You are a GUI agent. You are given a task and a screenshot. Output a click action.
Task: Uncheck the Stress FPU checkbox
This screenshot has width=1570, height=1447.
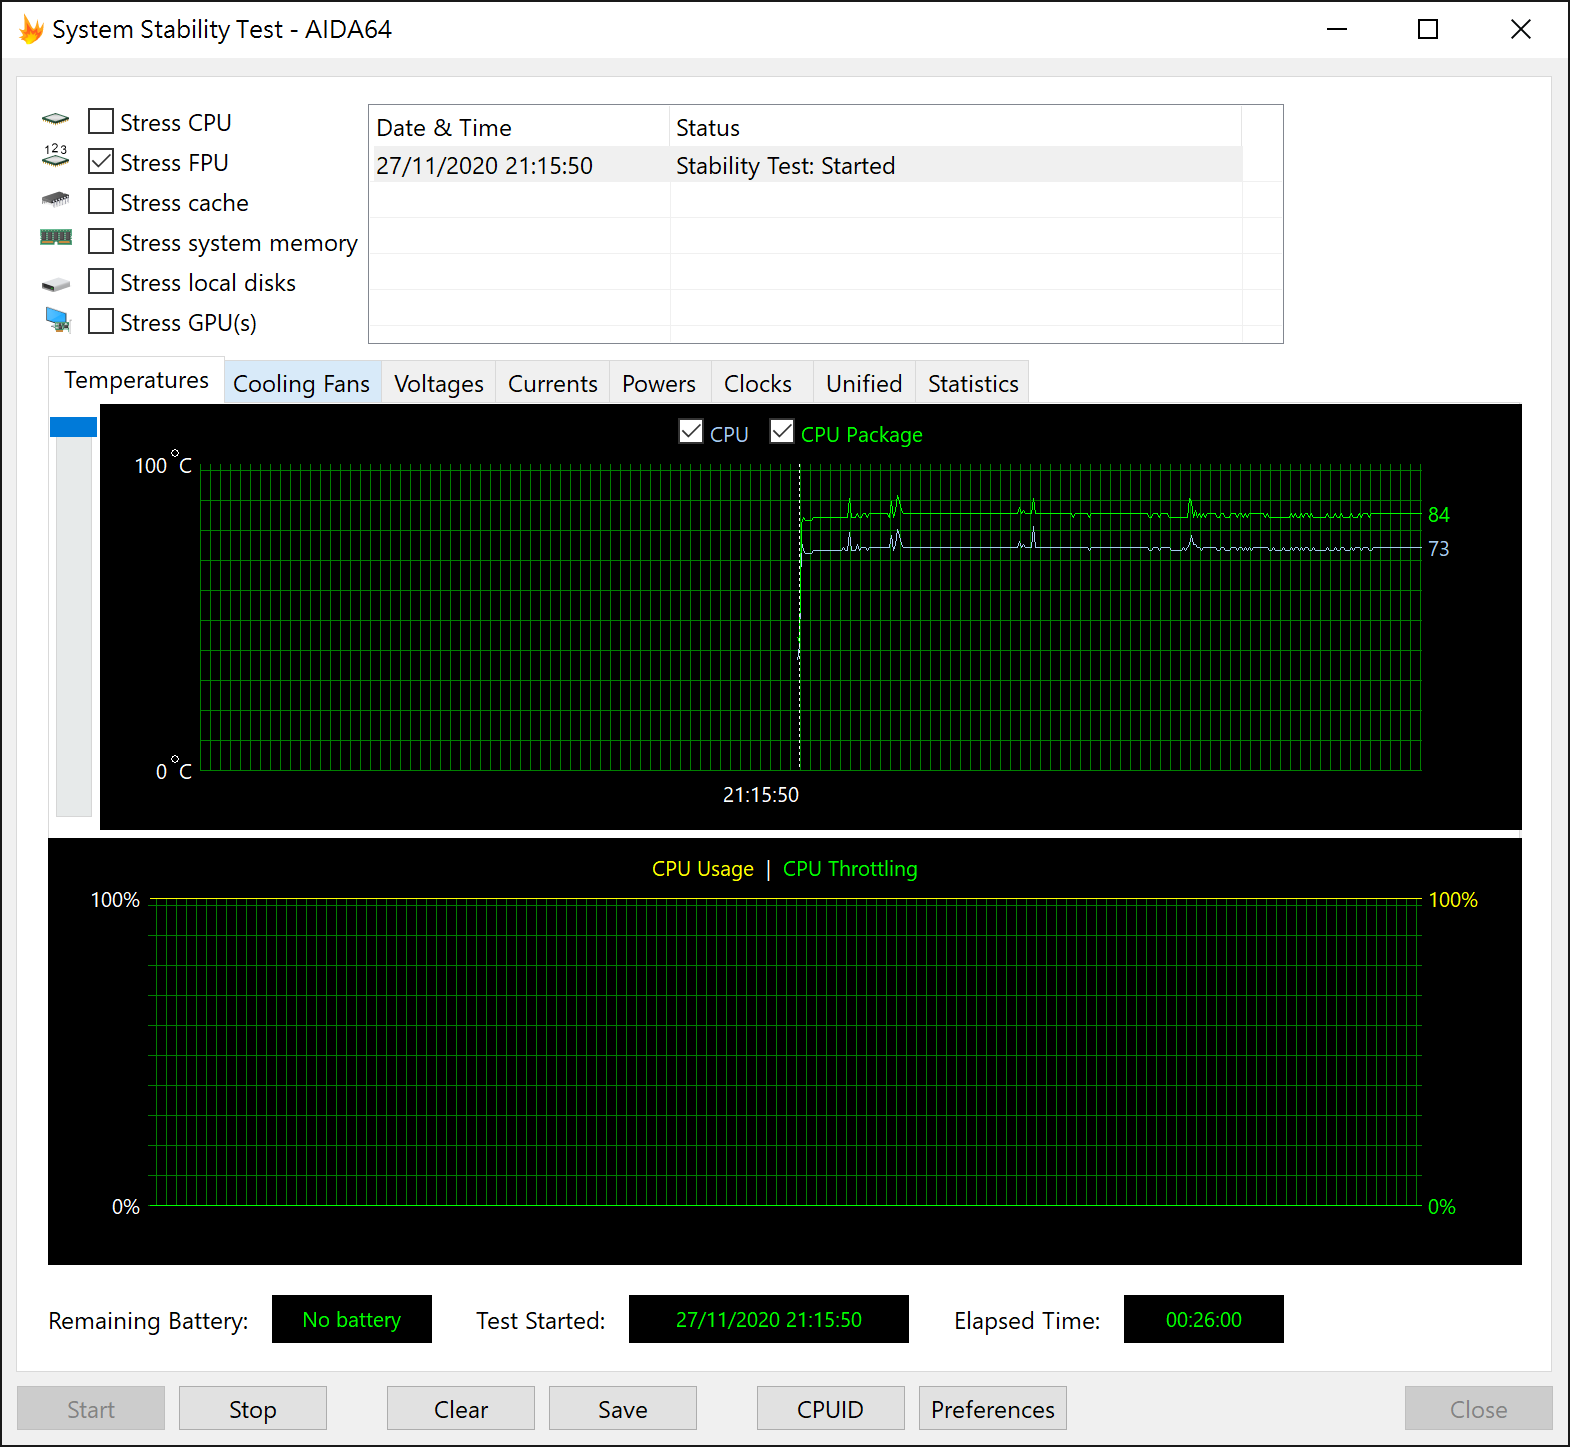[x=101, y=161]
